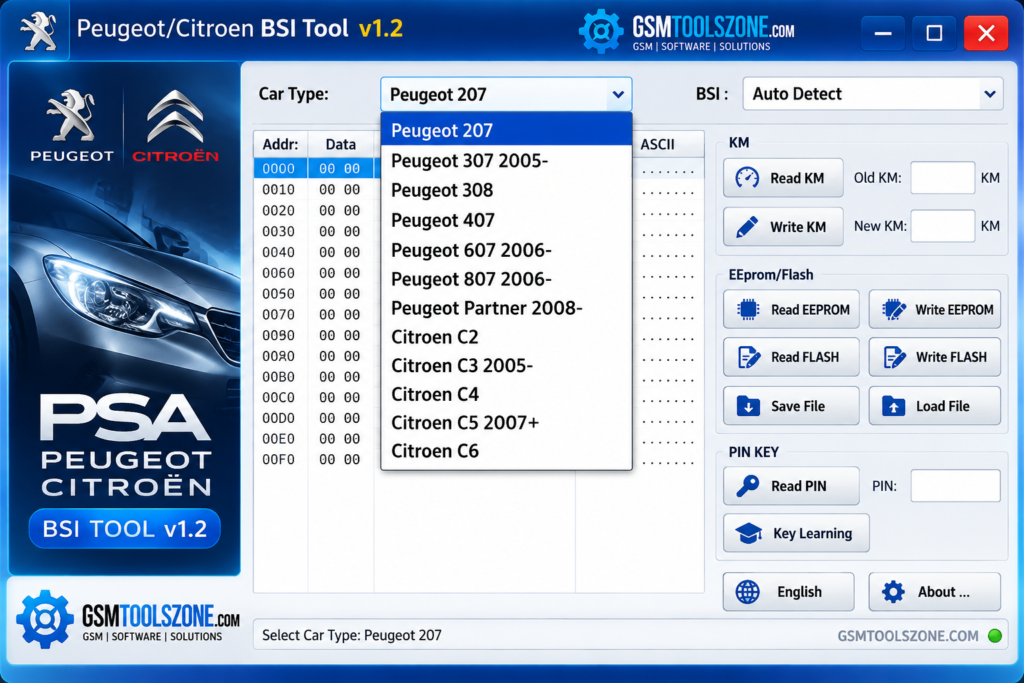
Task: Click the Old KM input field
Action: 942,178
